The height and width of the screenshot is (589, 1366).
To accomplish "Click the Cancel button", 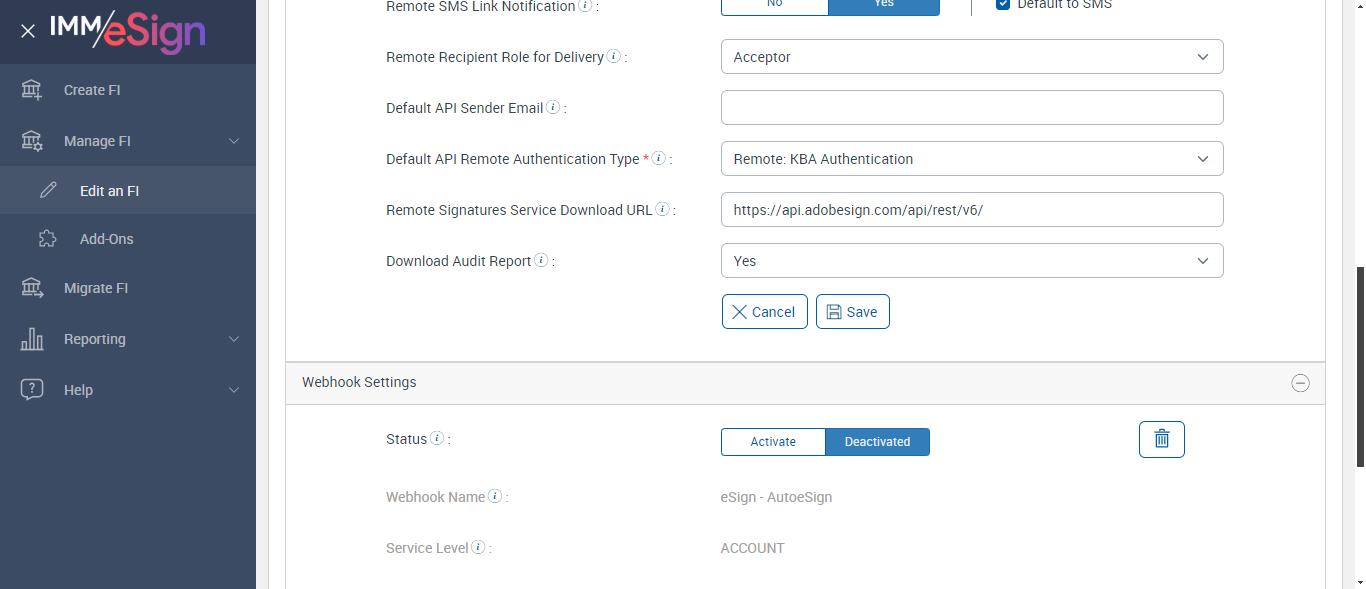I will [x=764, y=312].
